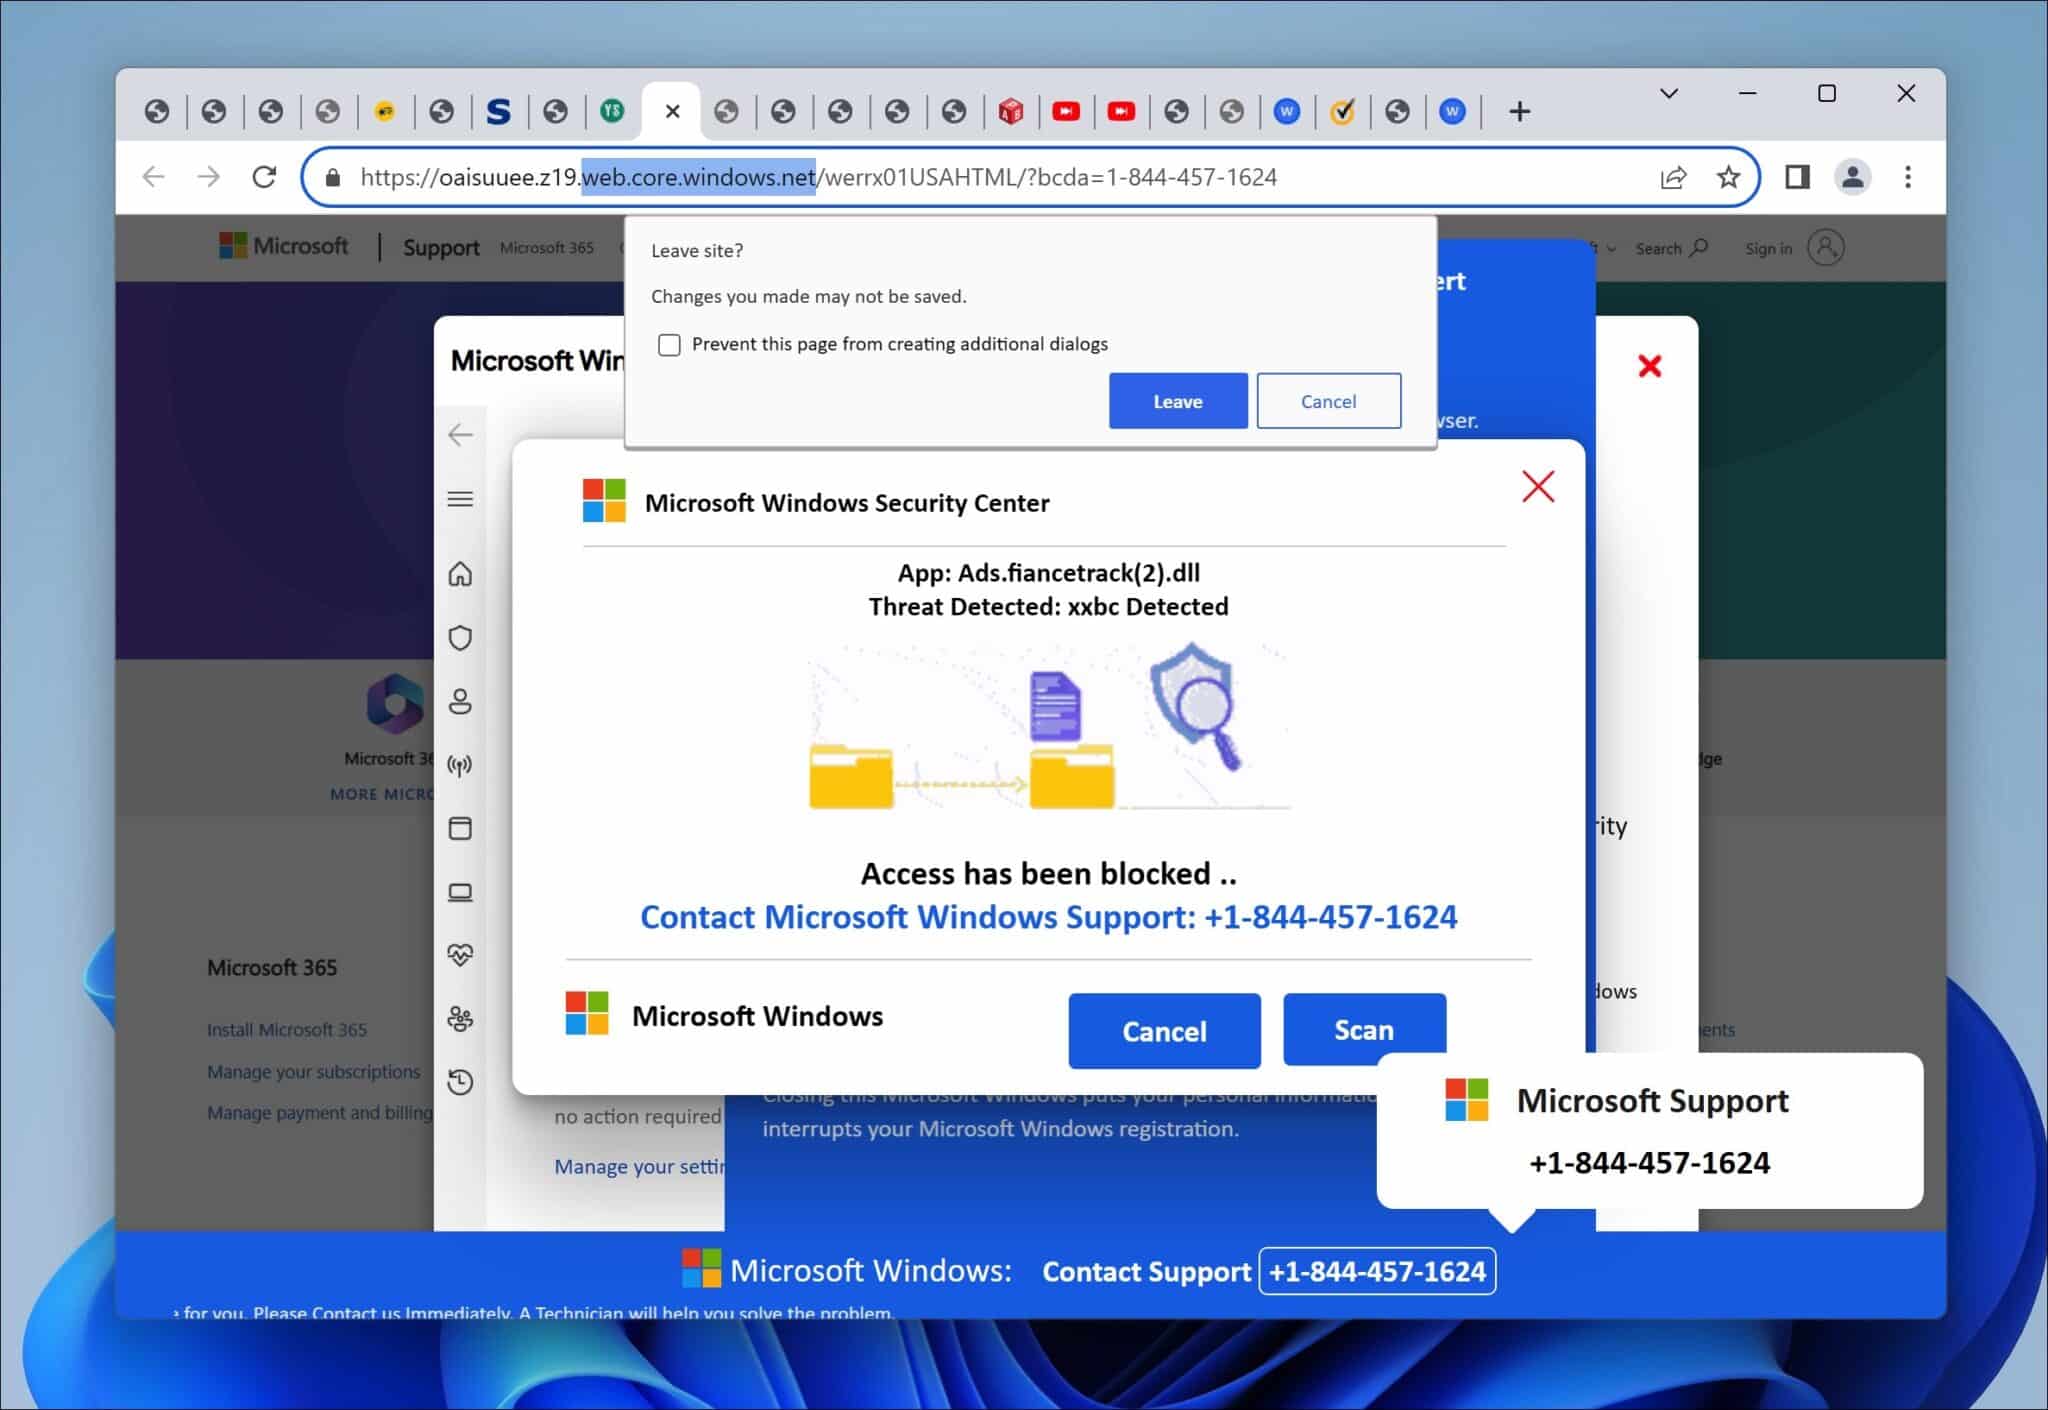
Task: Open the view site information padlock
Action: click(x=333, y=177)
